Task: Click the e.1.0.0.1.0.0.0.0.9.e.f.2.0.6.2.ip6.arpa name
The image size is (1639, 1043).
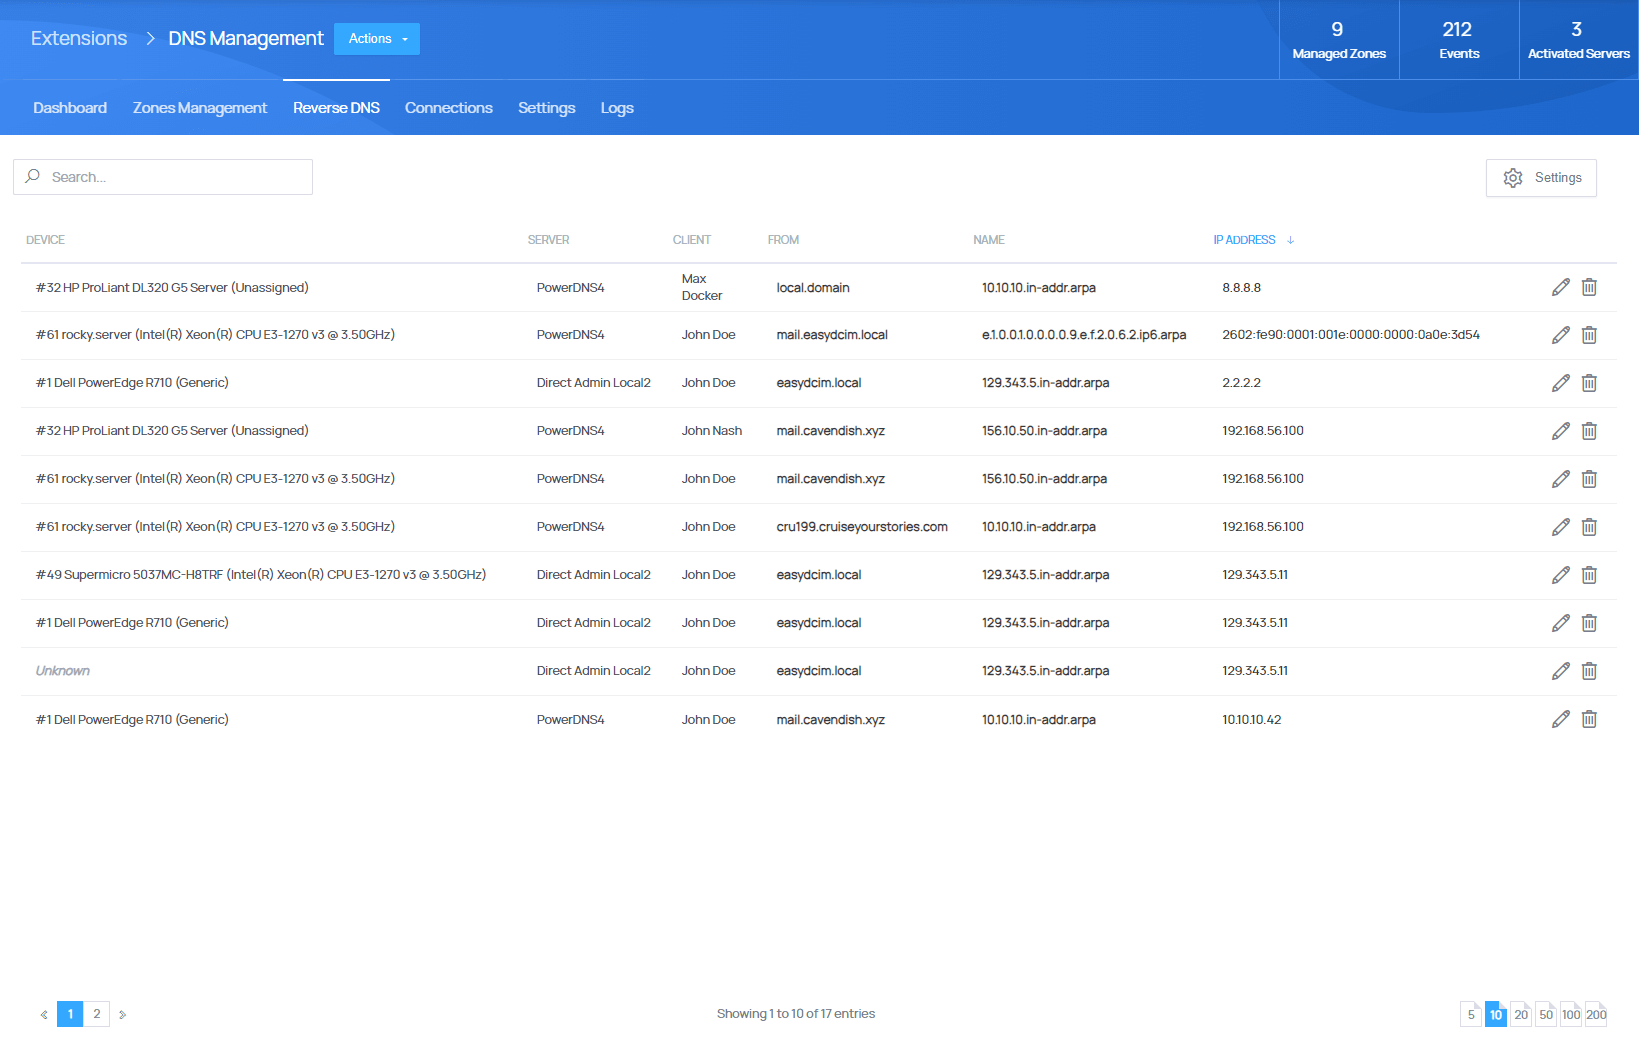Action: [x=1084, y=335]
